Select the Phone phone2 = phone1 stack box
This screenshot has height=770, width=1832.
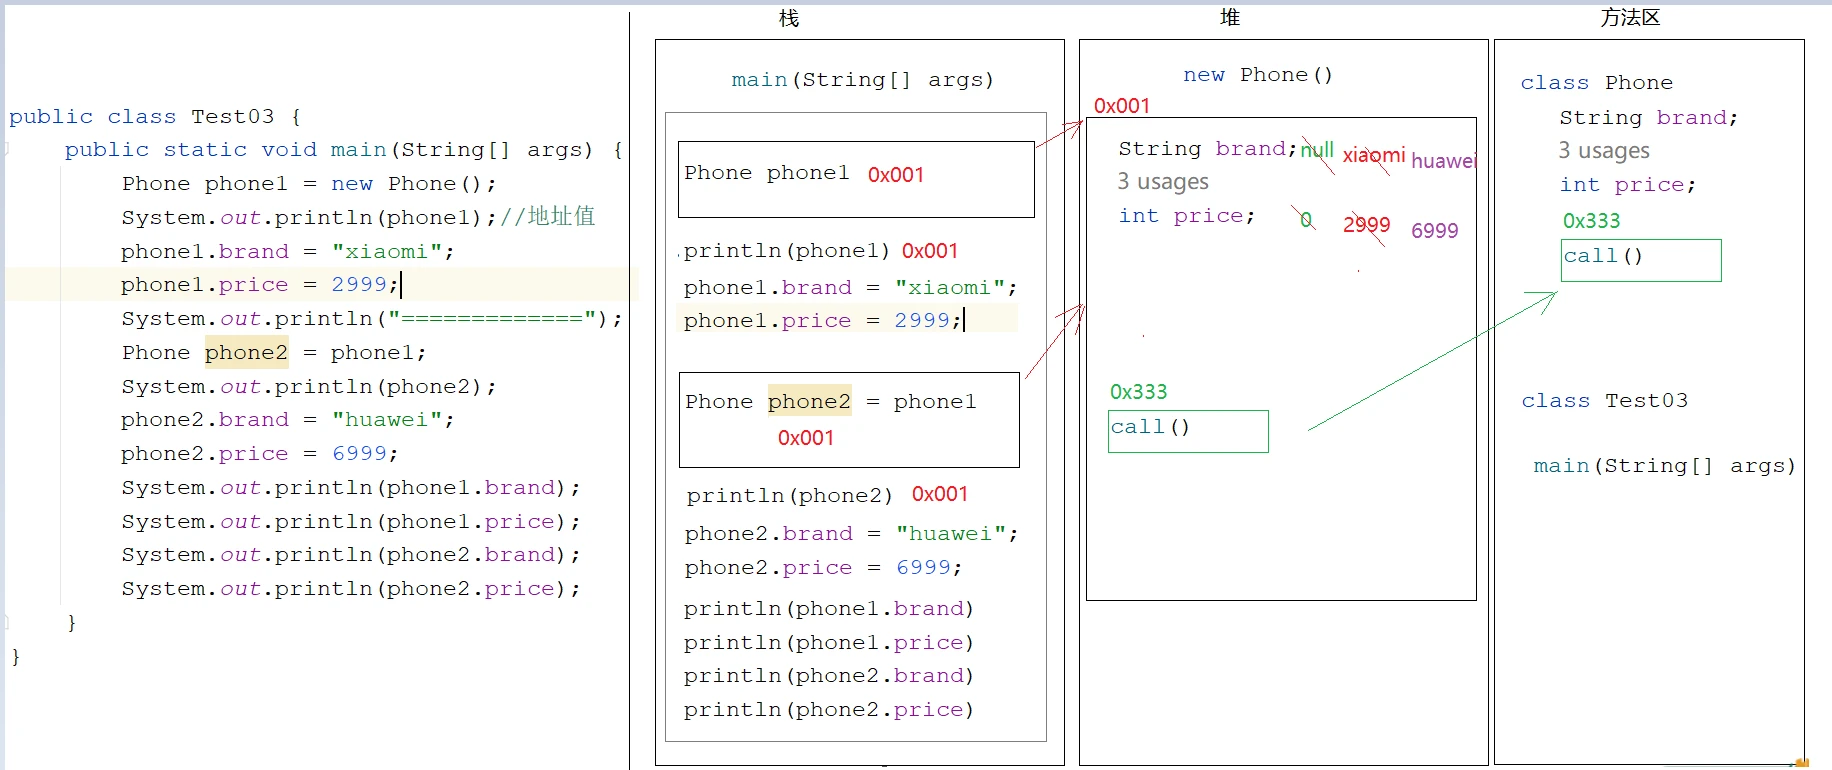click(849, 420)
